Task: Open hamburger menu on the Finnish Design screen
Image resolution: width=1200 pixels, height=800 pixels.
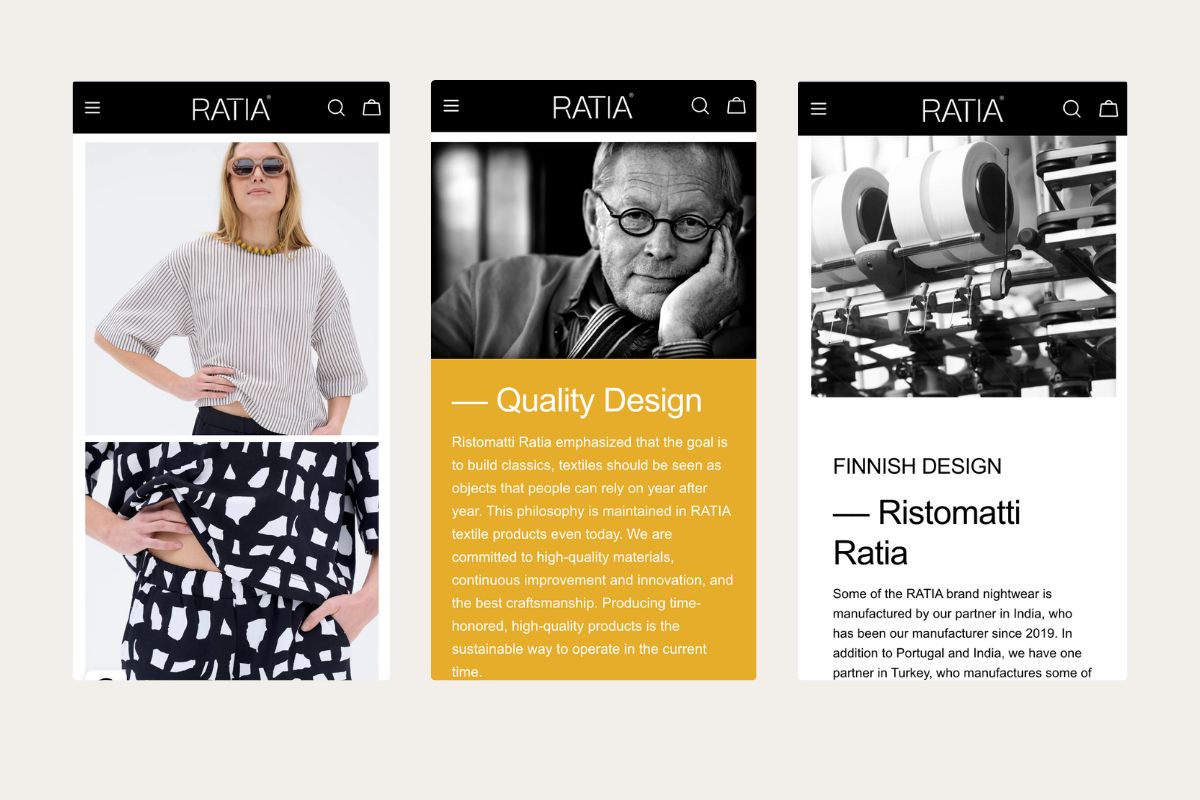Action: pyautogui.click(x=819, y=109)
